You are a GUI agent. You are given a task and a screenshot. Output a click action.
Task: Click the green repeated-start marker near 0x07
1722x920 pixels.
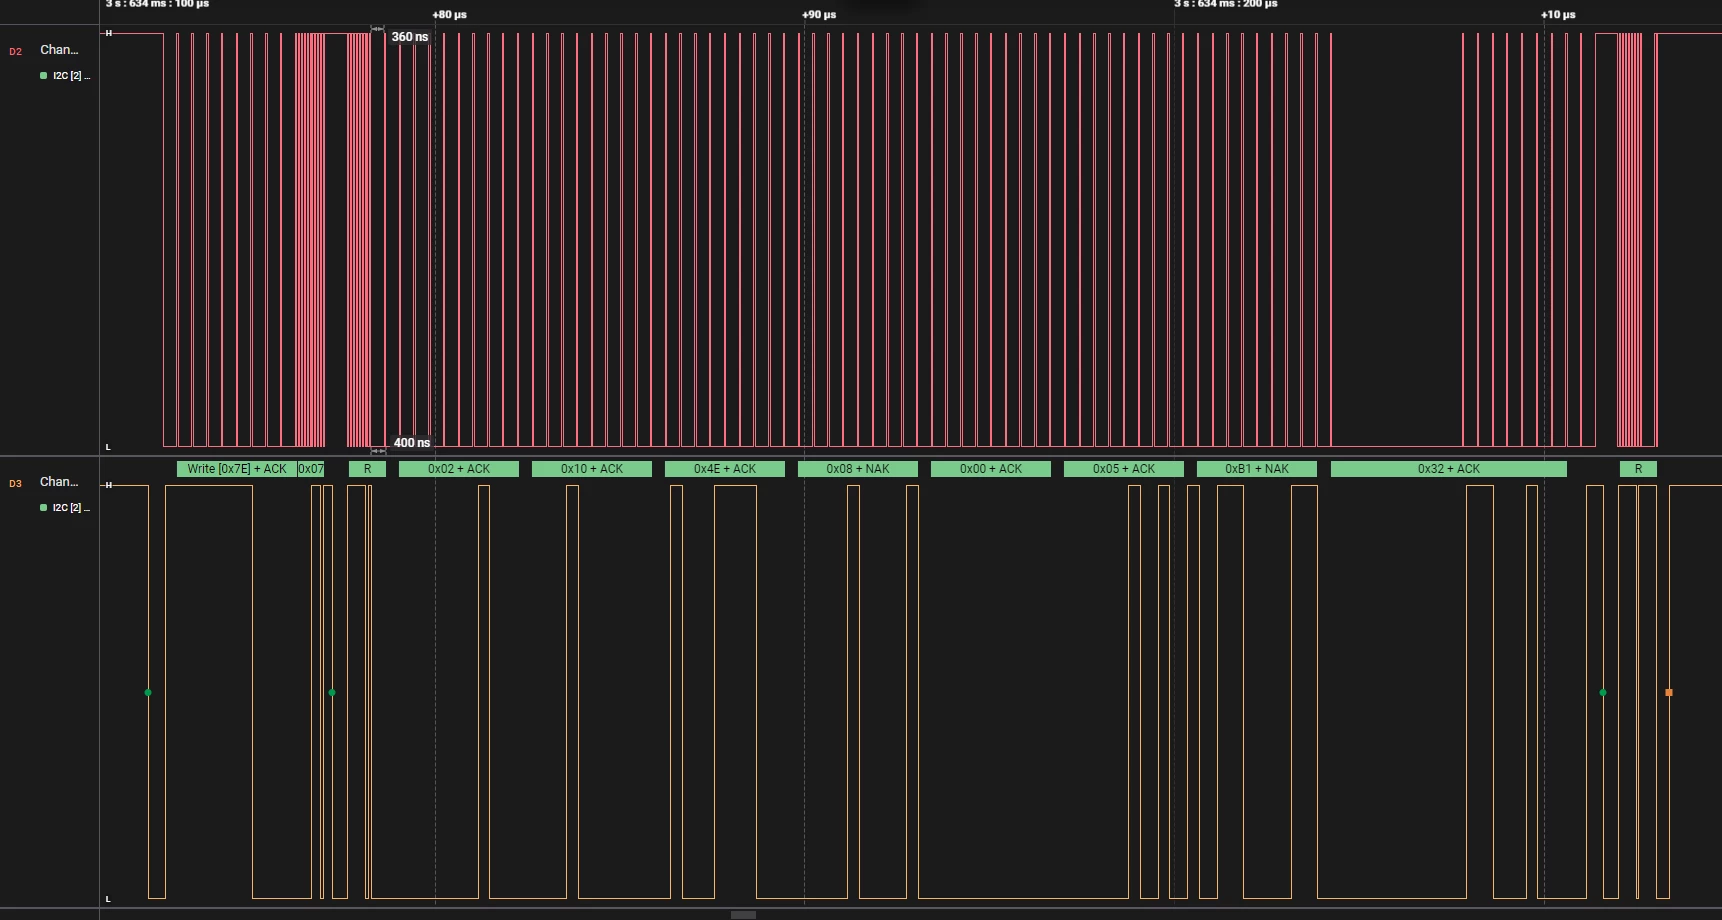tap(332, 692)
